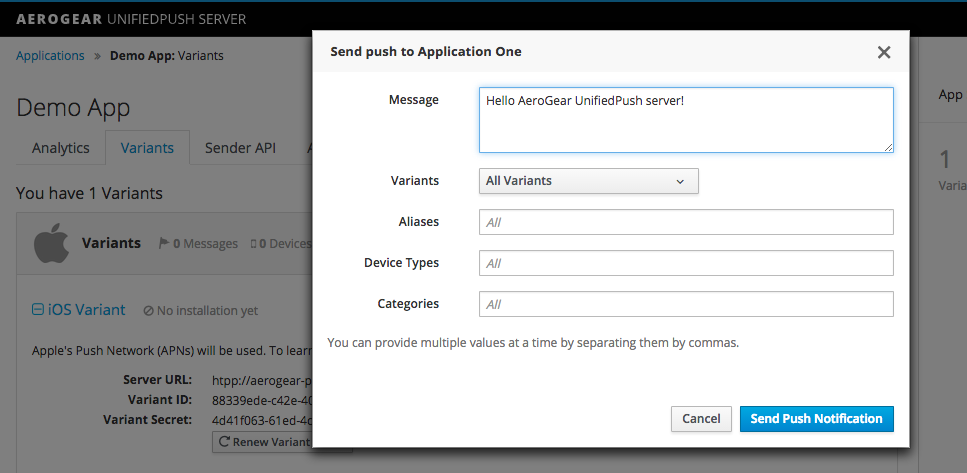Switch to the Analytics tab
This screenshot has width=967, height=473.
click(x=61, y=148)
